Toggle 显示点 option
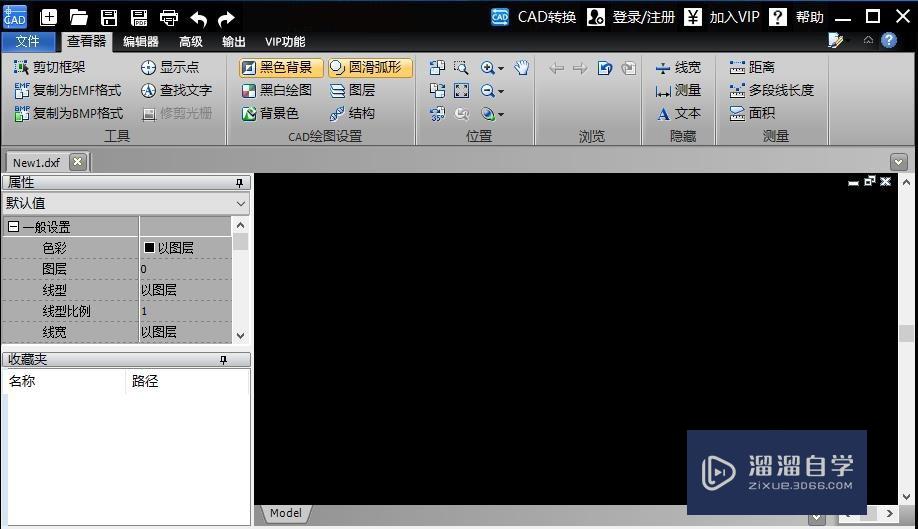The width and height of the screenshot is (918, 529). (170, 67)
